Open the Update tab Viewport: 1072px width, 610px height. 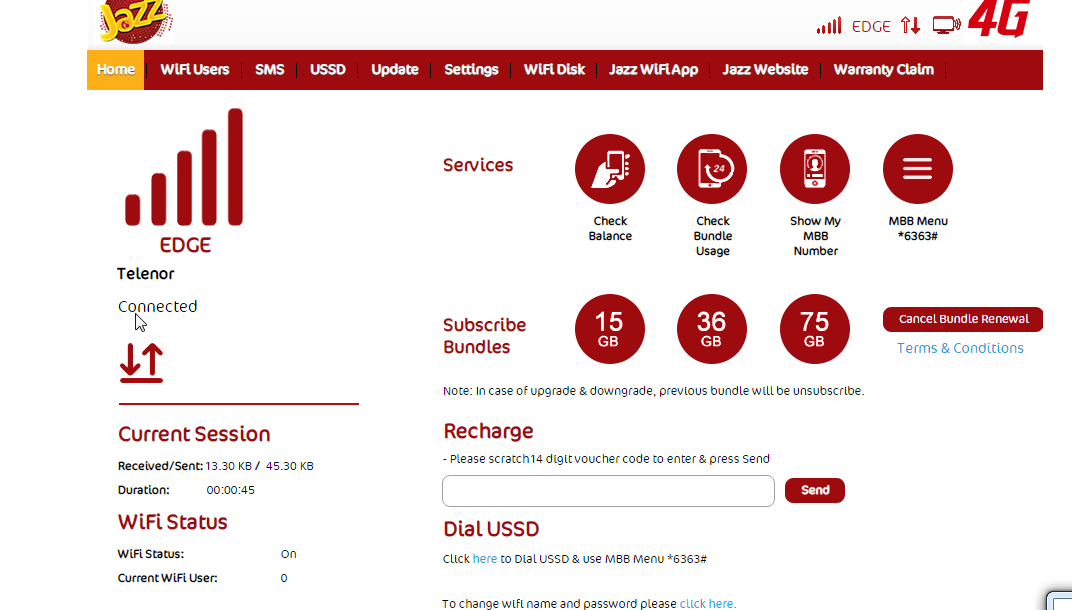click(394, 69)
